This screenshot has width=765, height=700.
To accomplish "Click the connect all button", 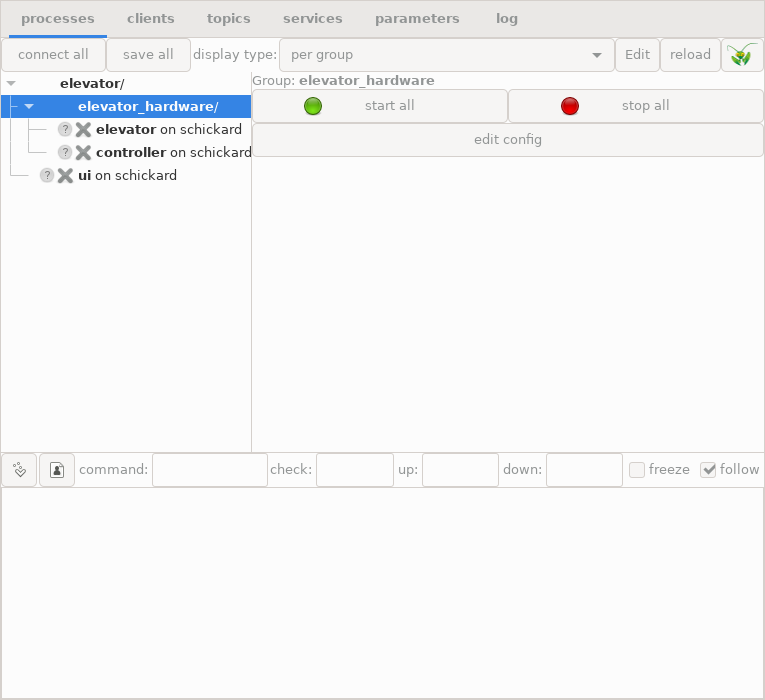I will click(x=53, y=55).
